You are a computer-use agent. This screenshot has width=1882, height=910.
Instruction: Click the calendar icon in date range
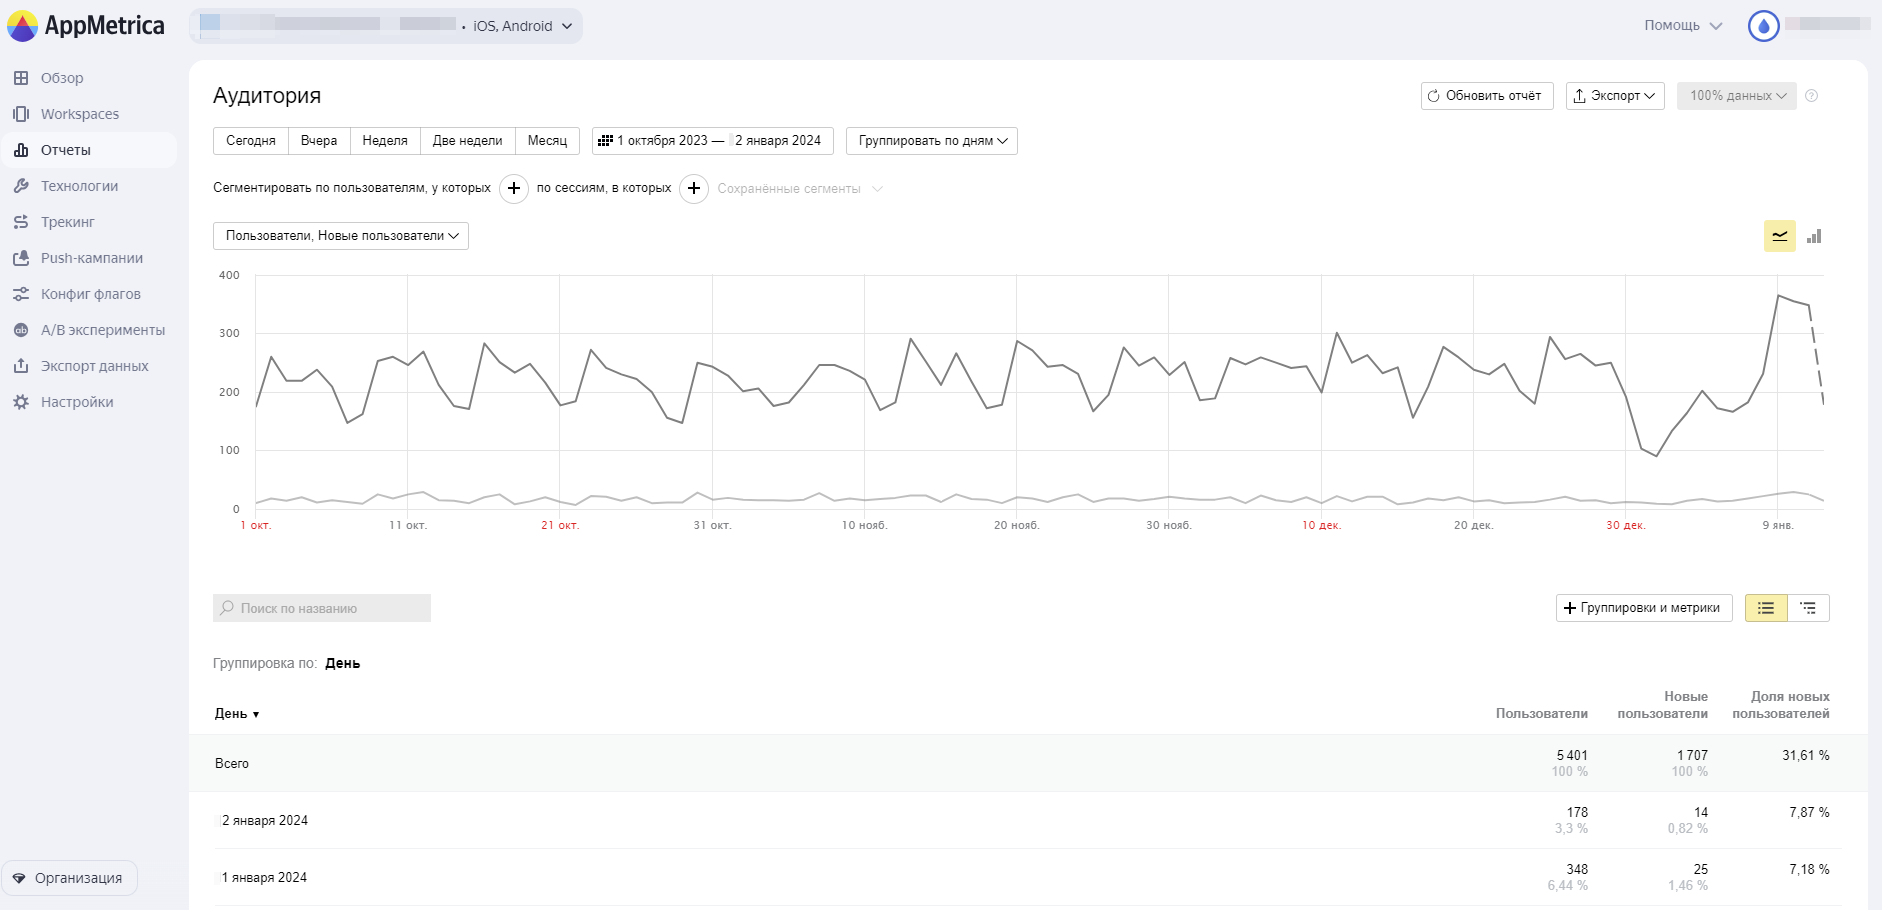pos(605,141)
